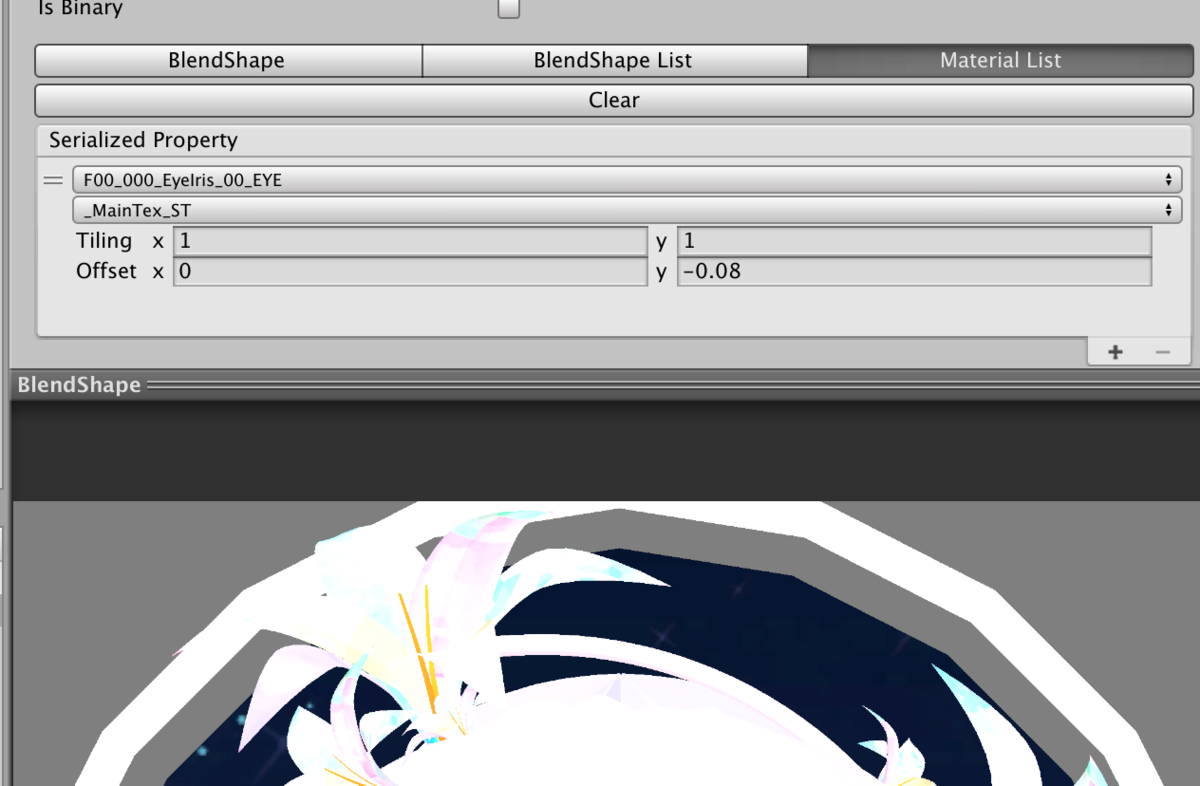Screen dimensions: 1200x786
Task: Switch to the BlendShape tab
Action: (228, 60)
